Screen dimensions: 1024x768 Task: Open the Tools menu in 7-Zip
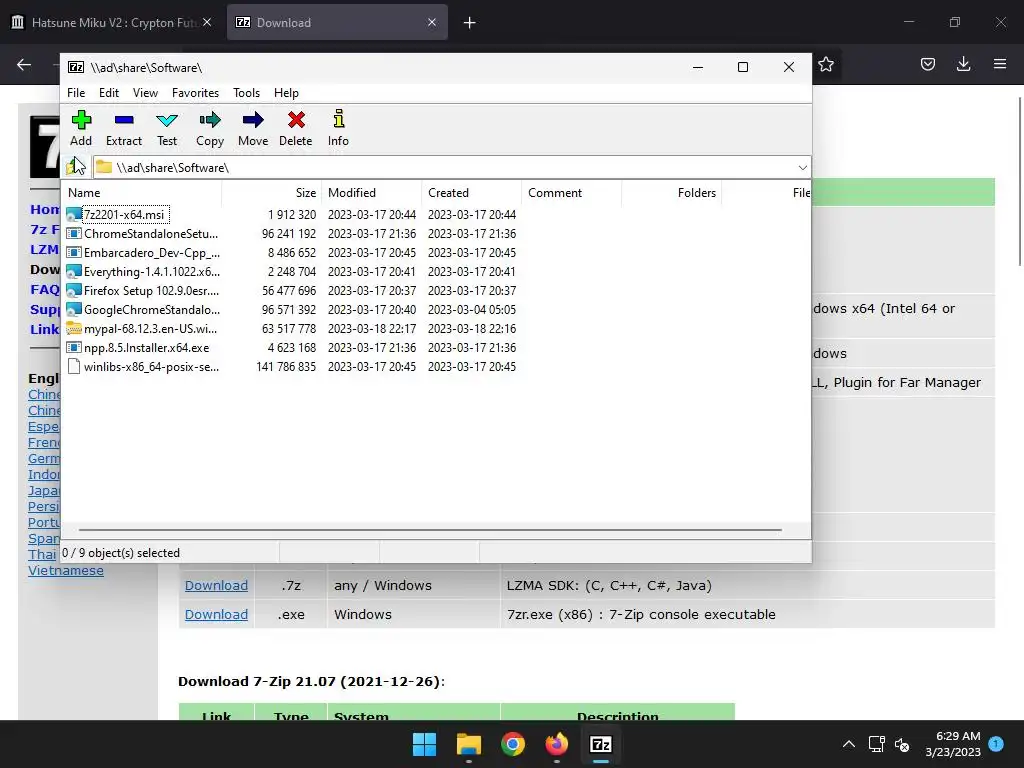click(x=246, y=93)
